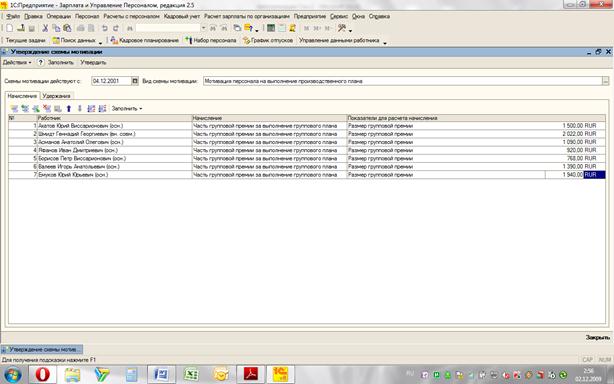Open the calendar picker beside date 04.12.2001
Screen dimensions: 614x384
tap(135, 81)
